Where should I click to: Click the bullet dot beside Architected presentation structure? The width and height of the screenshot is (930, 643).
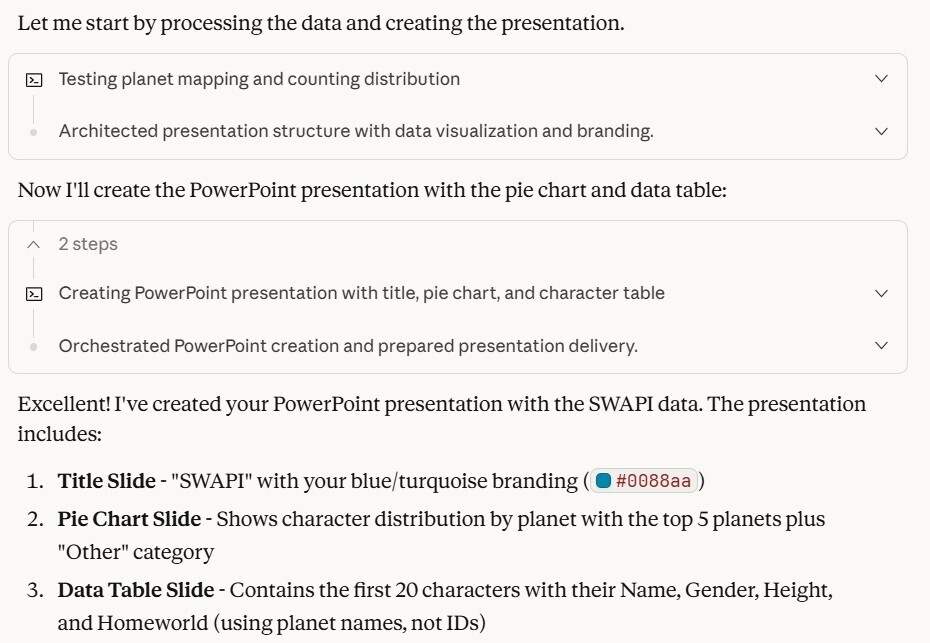pyautogui.click(x=33, y=131)
